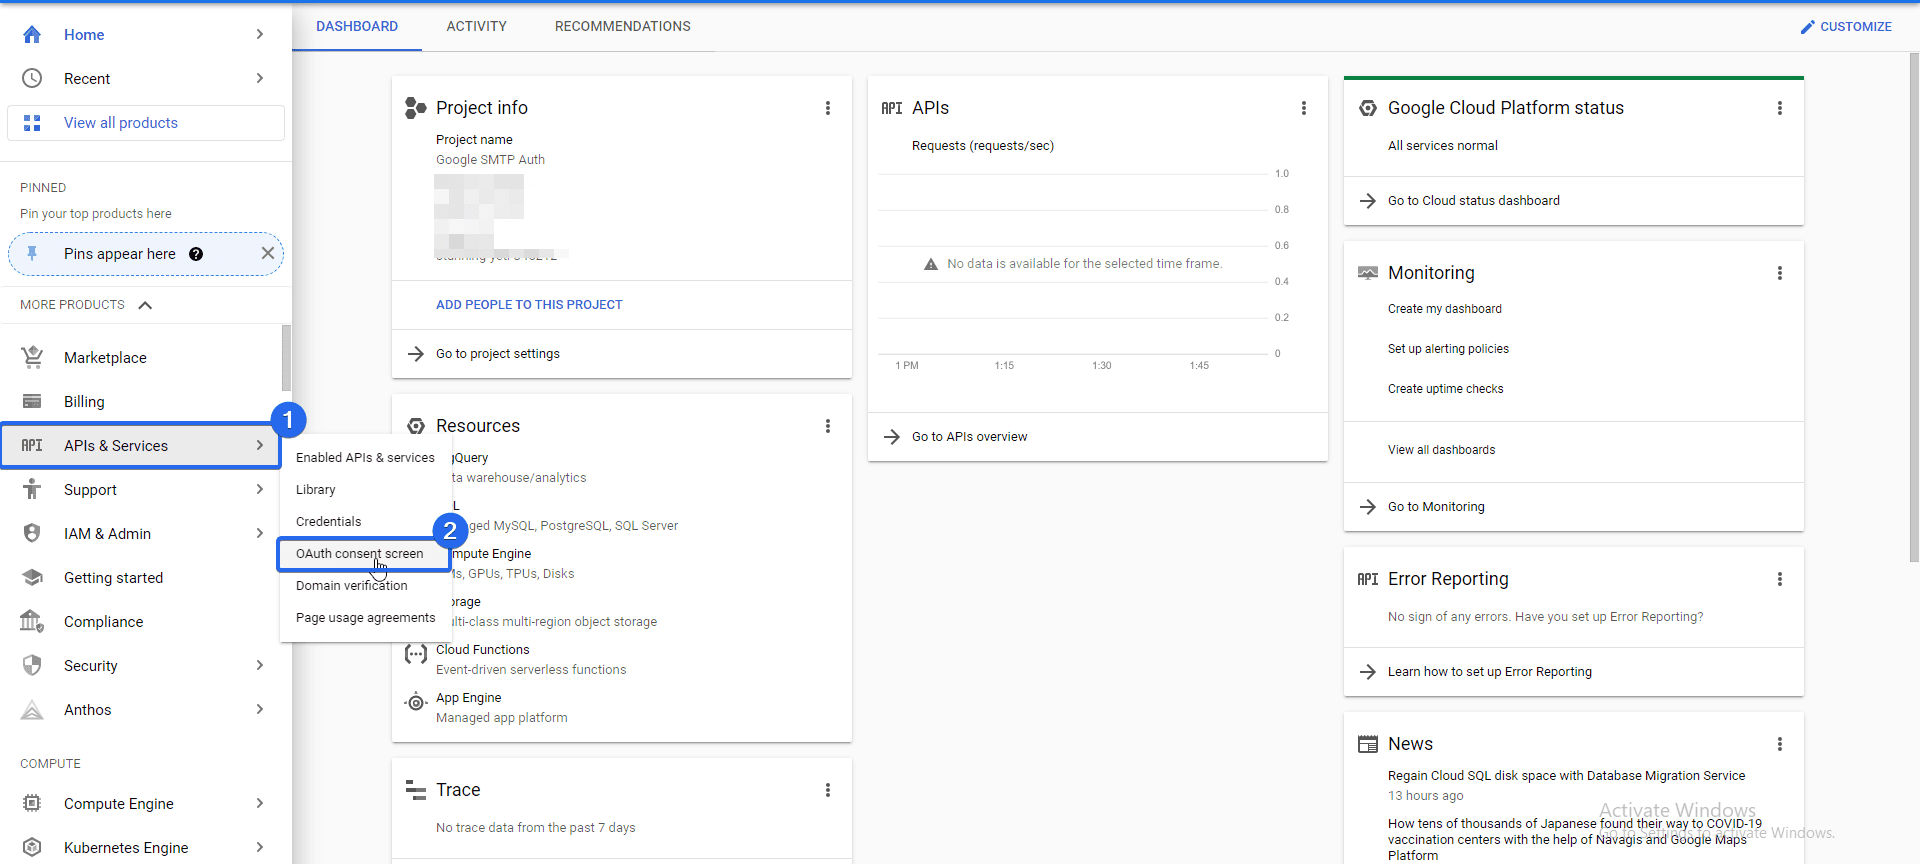The width and height of the screenshot is (1920, 864).
Task: Click ADD PEOPLE TO THIS PROJECT
Action: tap(529, 305)
